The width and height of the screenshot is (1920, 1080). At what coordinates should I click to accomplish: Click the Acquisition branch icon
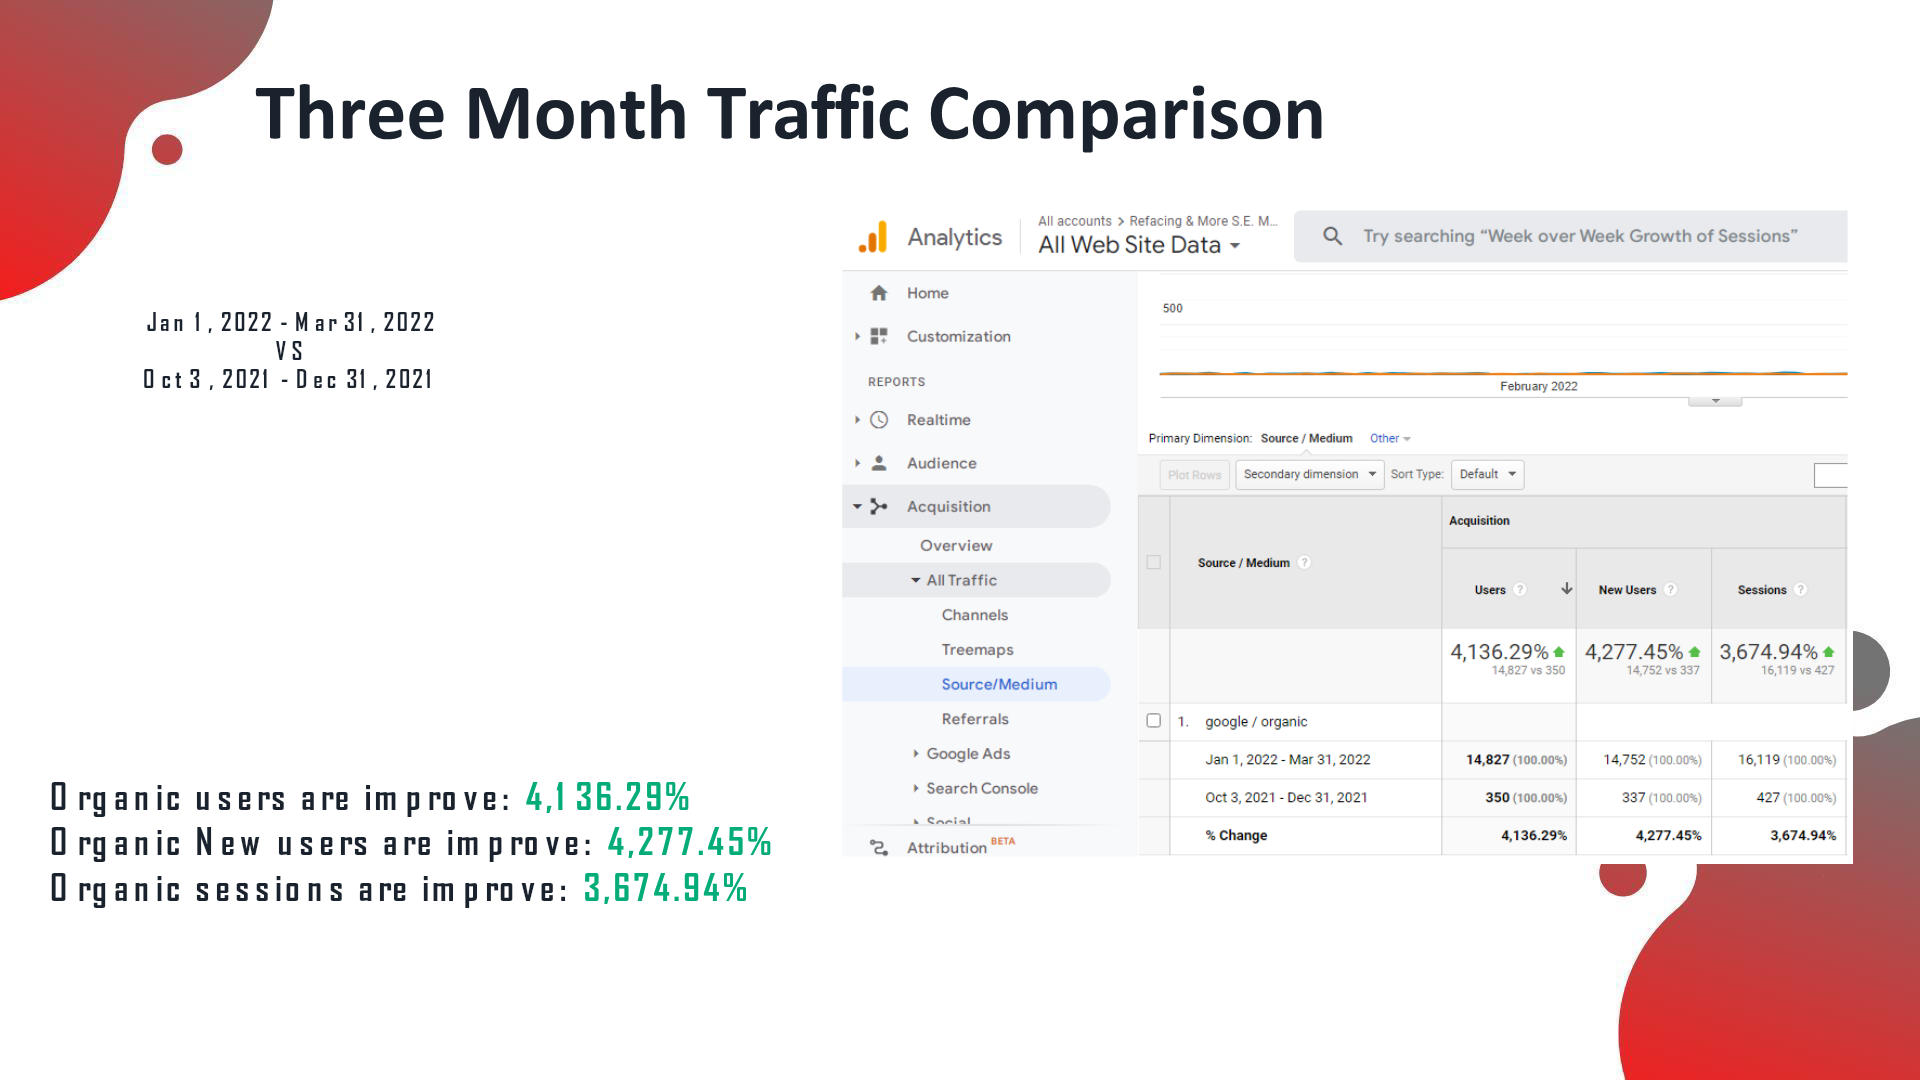point(879,507)
